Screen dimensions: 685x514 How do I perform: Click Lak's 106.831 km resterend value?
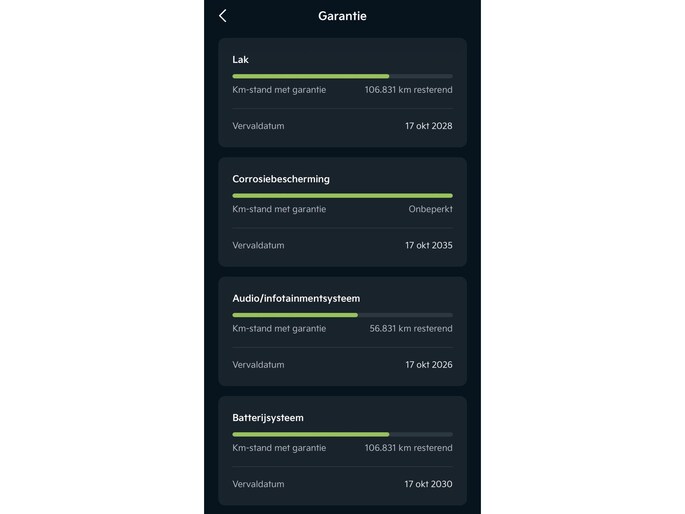point(408,89)
